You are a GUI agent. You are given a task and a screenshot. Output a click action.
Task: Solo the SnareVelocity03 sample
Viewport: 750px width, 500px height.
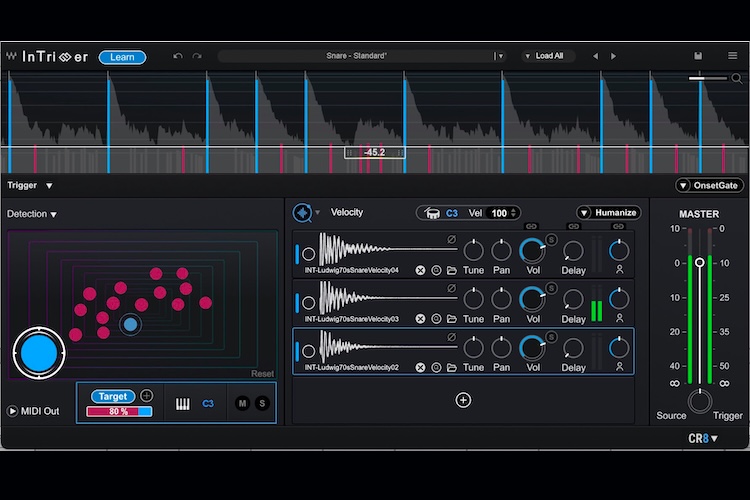click(x=551, y=289)
